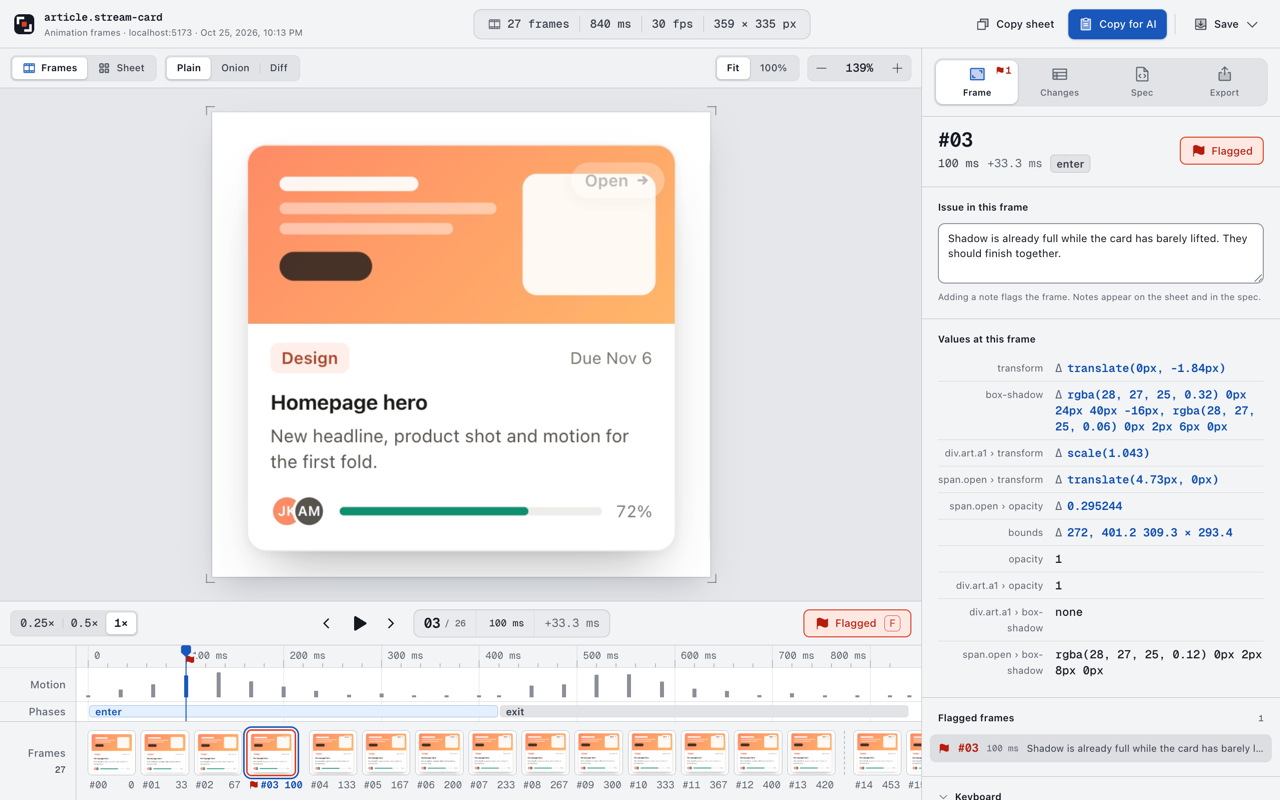Click Copy sheet button
Screen dimensions: 1280x800
coord(1015,24)
